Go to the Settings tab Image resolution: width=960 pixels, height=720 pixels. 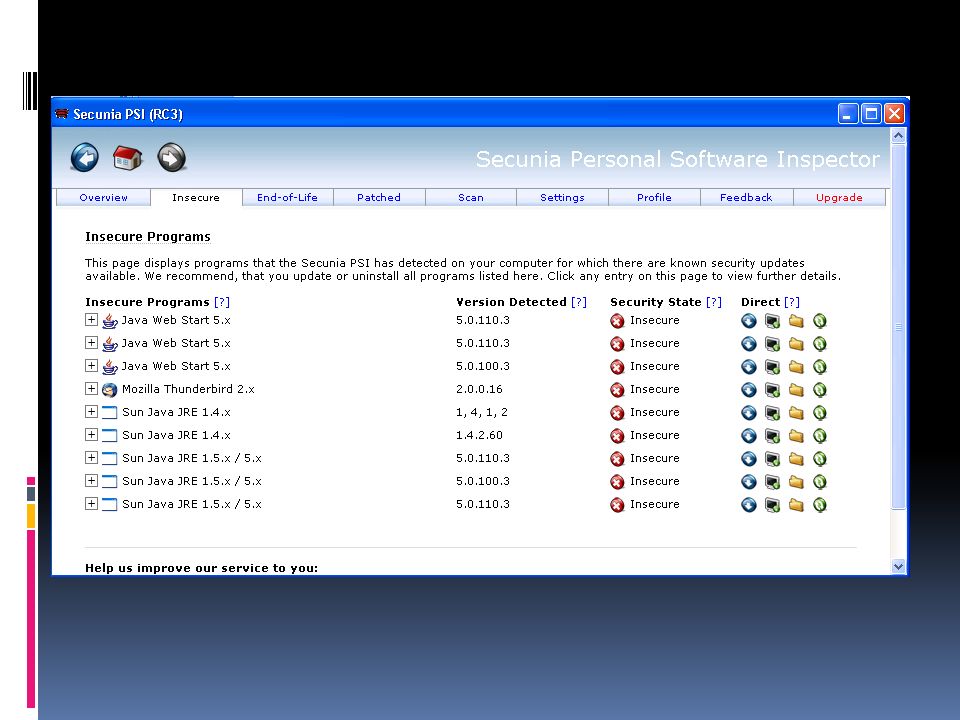562,197
